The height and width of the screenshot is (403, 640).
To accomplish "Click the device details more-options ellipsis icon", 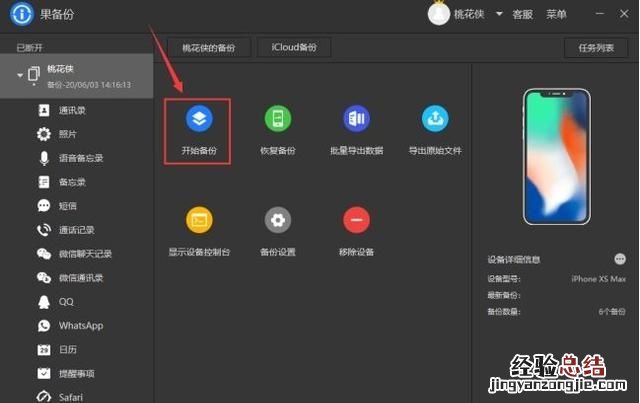I will (x=620, y=259).
